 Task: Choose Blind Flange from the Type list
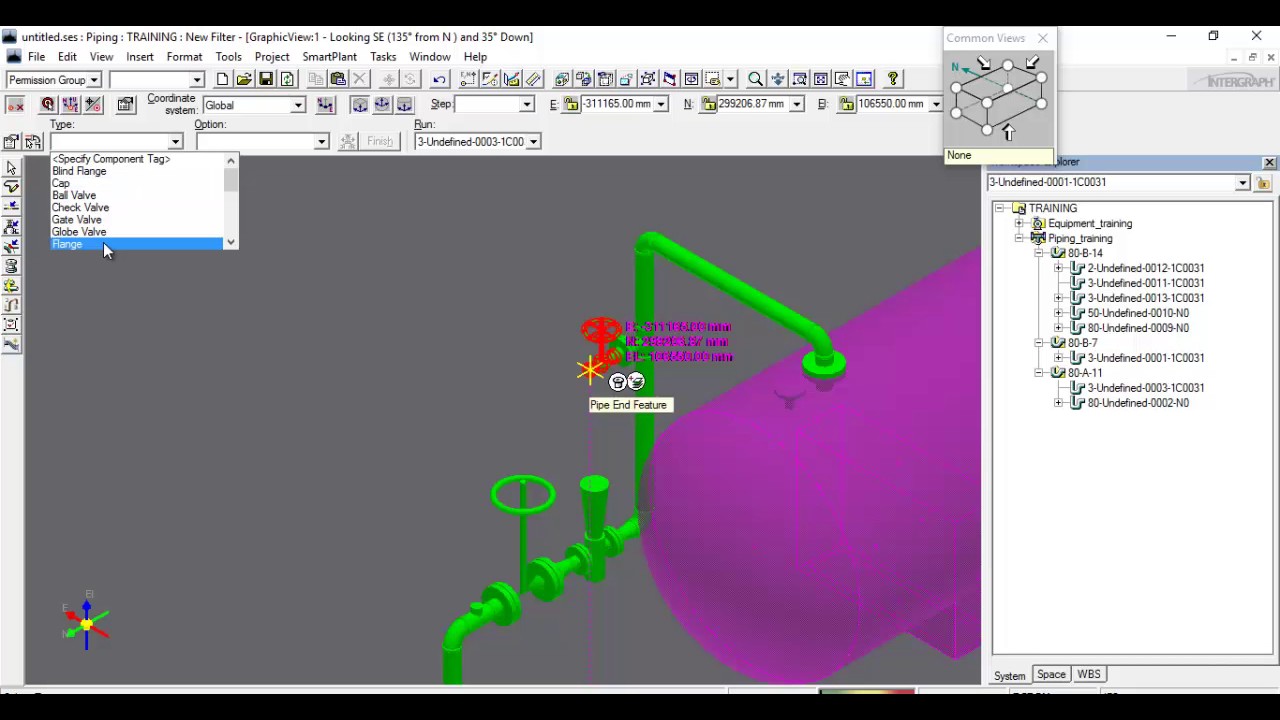pyautogui.click(x=137, y=171)
